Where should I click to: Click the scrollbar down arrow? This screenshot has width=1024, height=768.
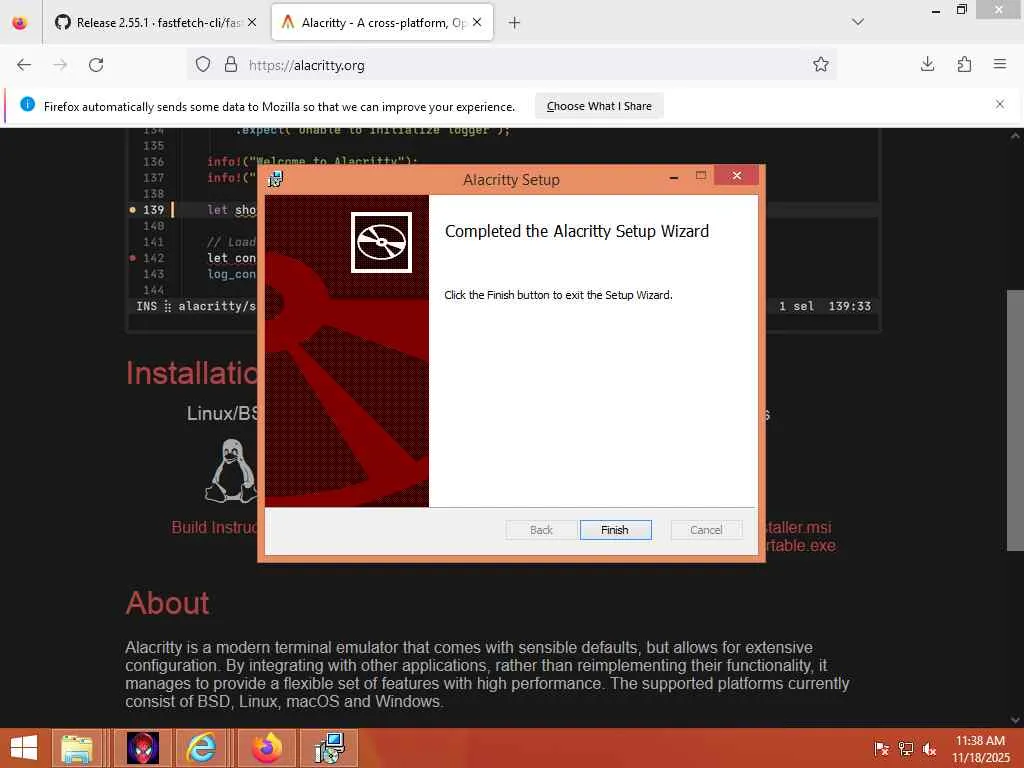[x=1015, y=720]
